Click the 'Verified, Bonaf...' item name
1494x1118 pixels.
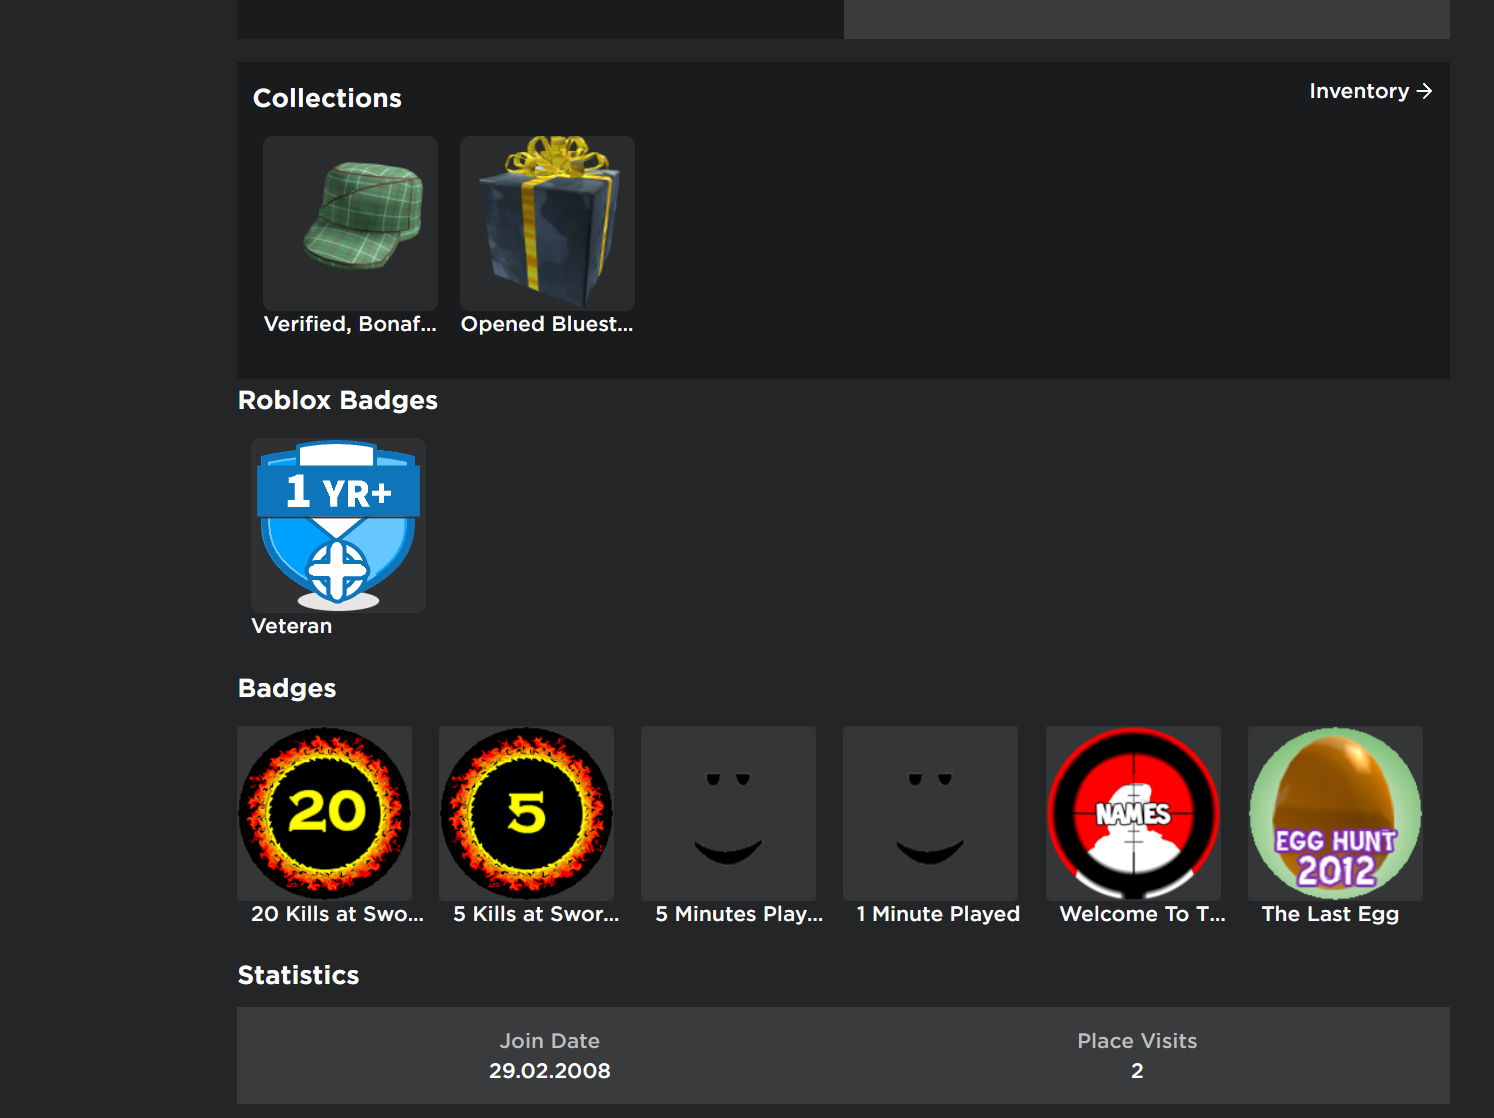pos(350,324)
